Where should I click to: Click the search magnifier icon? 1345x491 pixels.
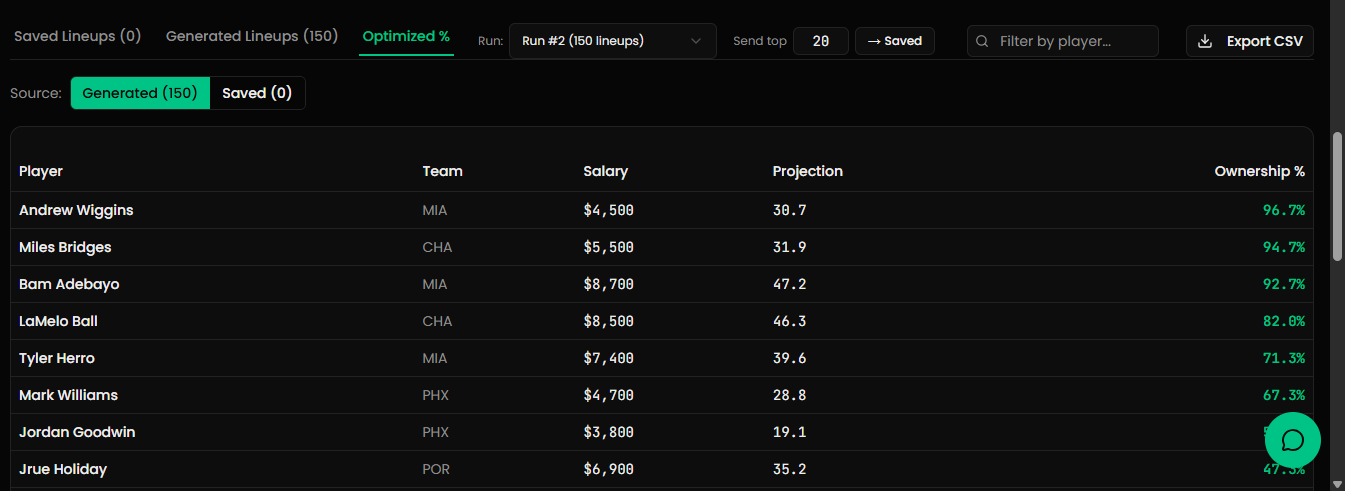point(982,41)
